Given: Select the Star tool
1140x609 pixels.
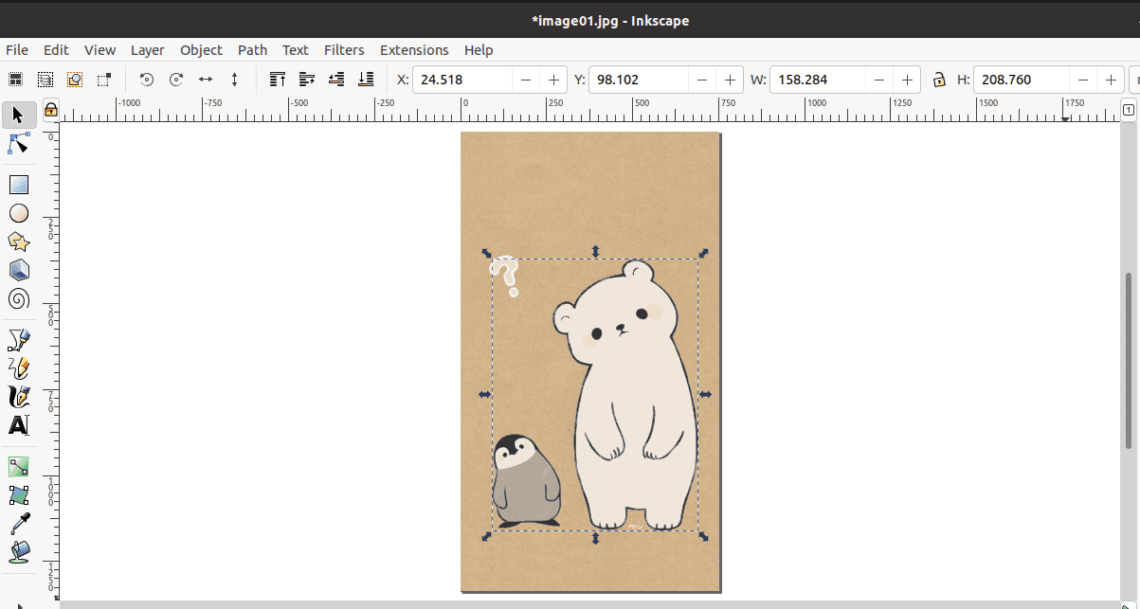Looking at the screenshot, I should pyautogui.click(x=17, y=241).
